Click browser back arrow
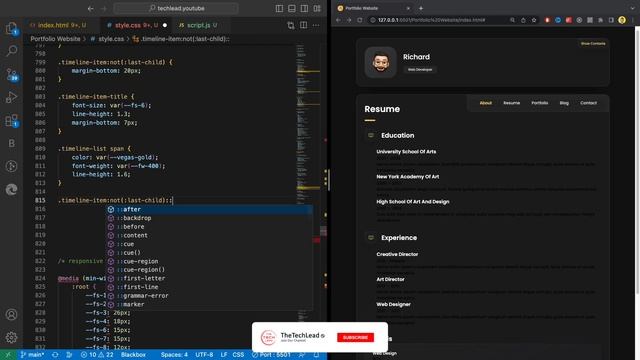The height and width of the screenshot is (360, 640). tap(338, 20)
